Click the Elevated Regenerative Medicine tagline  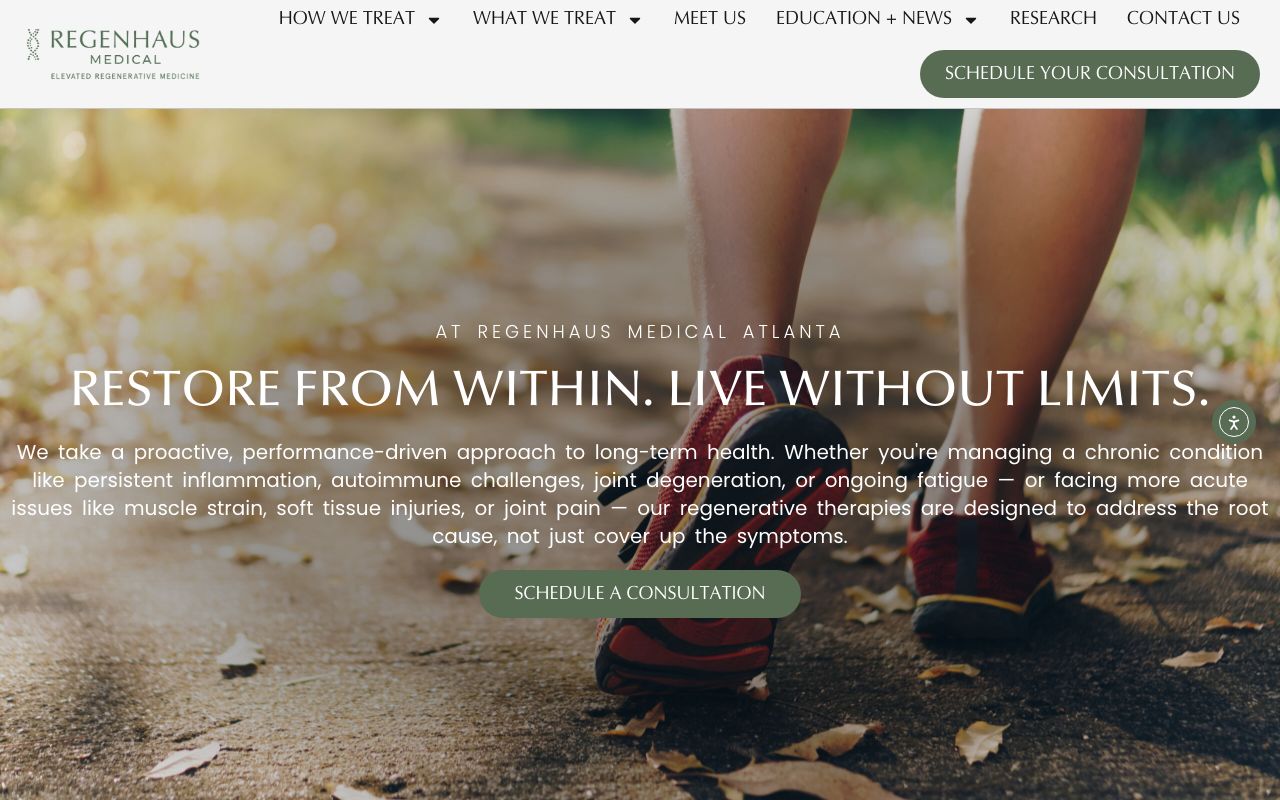(125, 76)
